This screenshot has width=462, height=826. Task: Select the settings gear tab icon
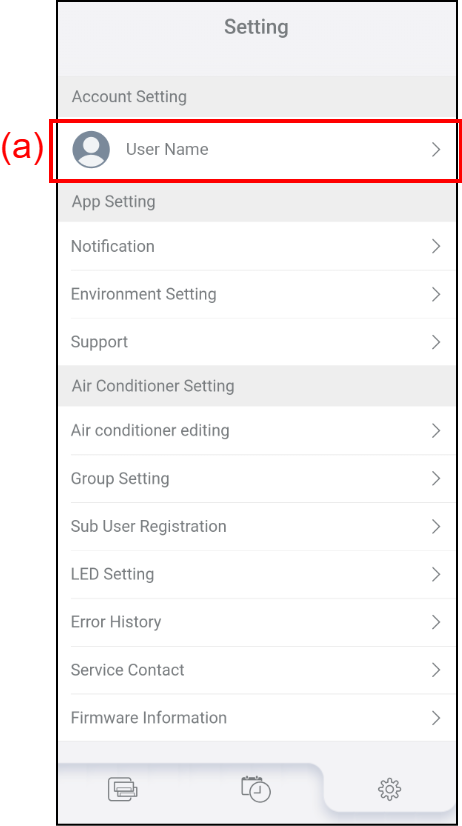[x=389, y=789]
